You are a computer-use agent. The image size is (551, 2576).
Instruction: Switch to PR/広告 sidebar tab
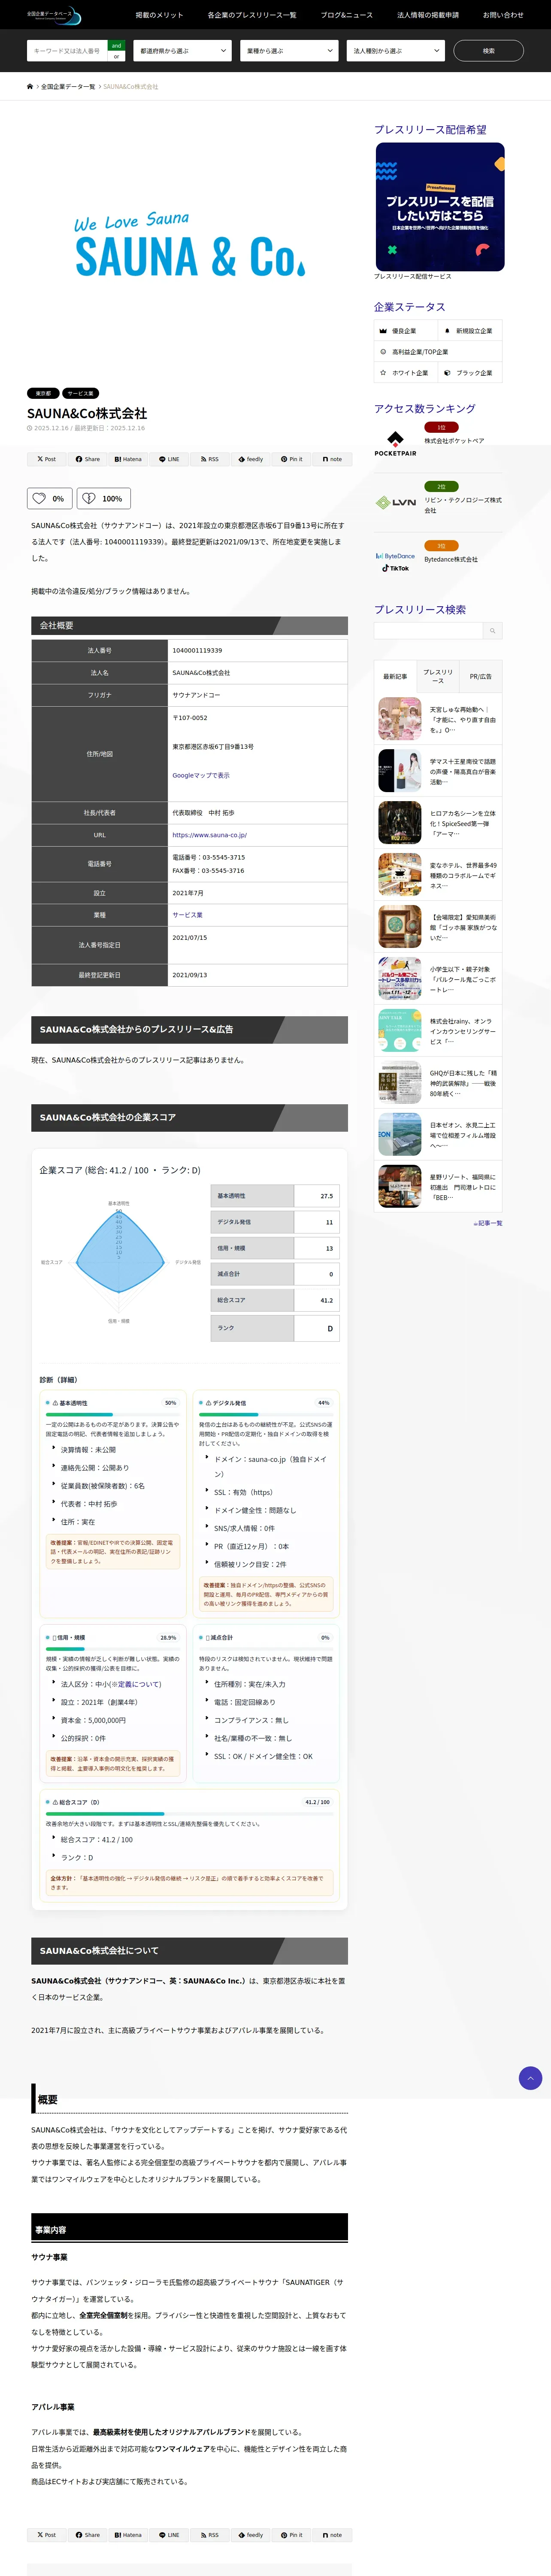tap(481, 677)
